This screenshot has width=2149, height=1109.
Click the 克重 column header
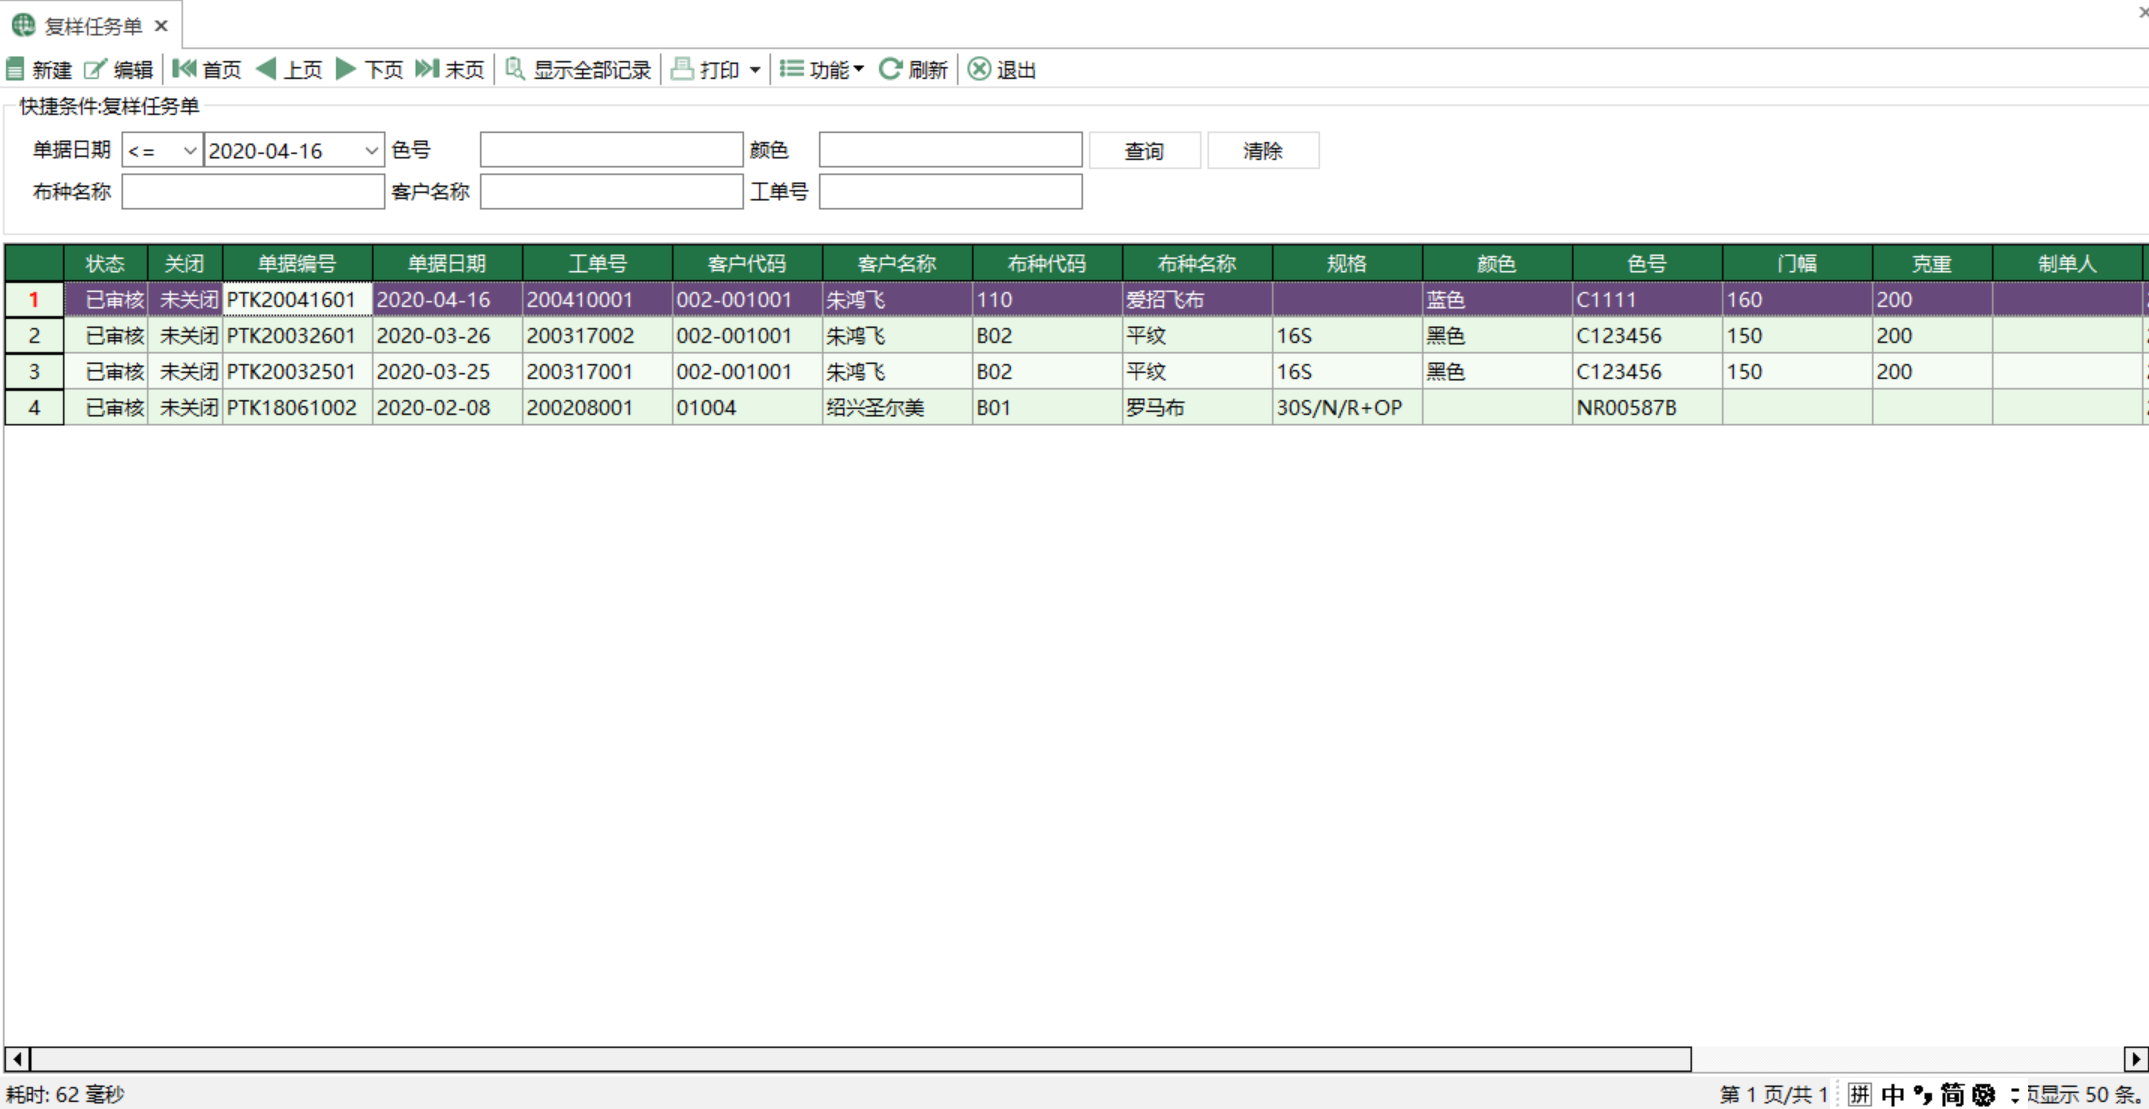tap(1932, 264)
